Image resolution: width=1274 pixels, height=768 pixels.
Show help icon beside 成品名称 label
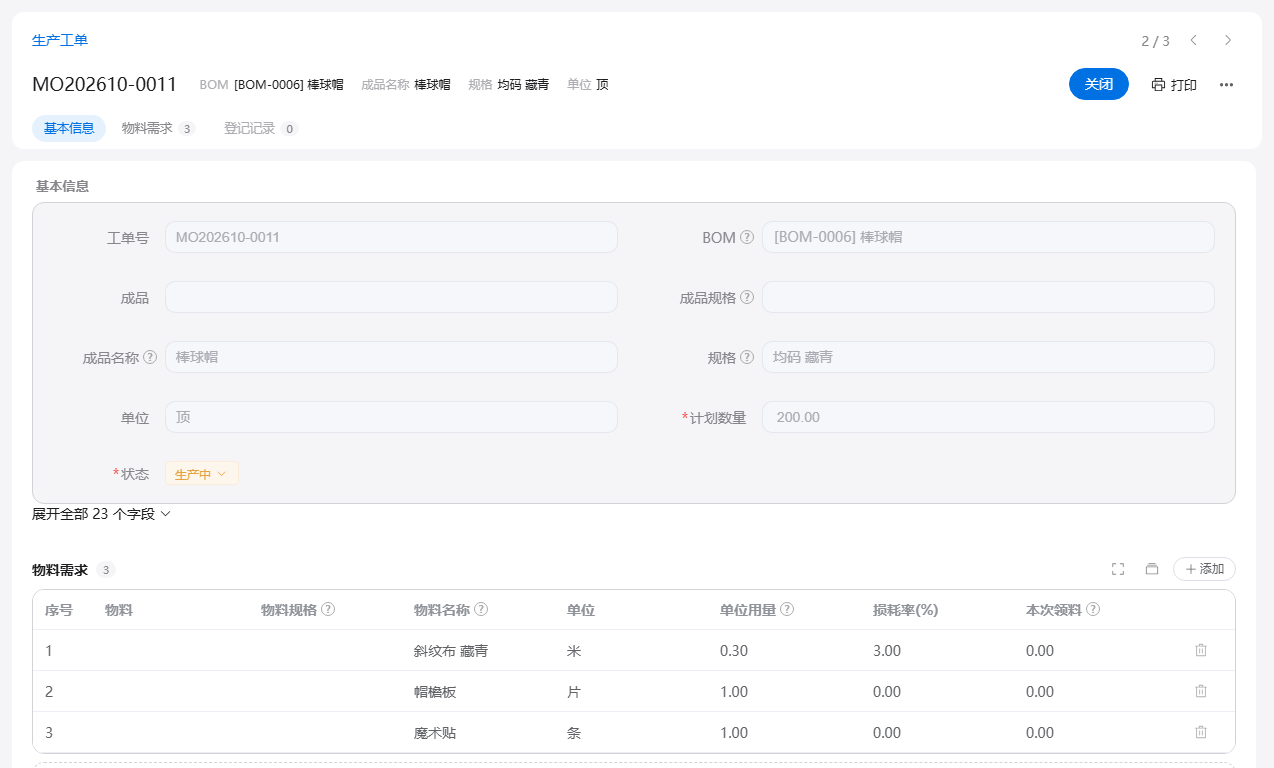[x=150, y=357]
